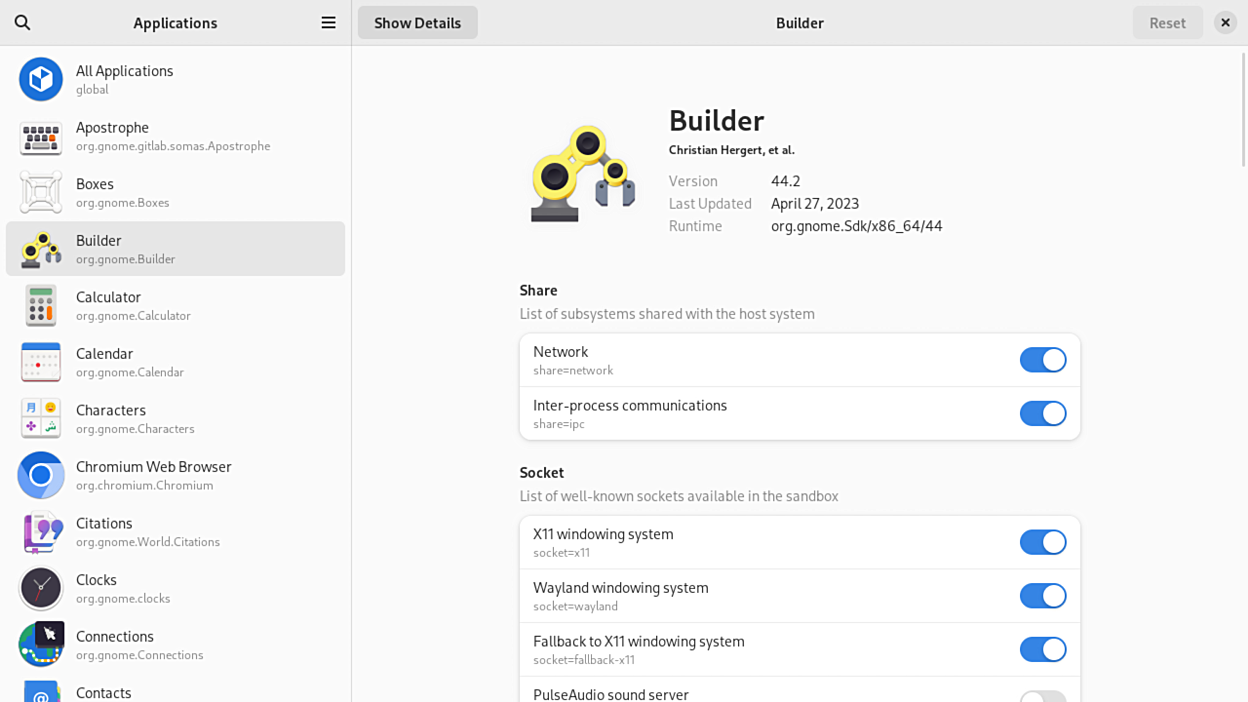
Task: Select the Citations app icon
Action: [41, 532]
